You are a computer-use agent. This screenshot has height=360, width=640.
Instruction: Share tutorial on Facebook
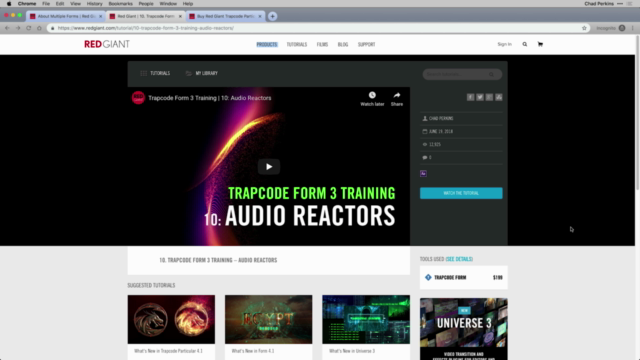tap(470, 97)
